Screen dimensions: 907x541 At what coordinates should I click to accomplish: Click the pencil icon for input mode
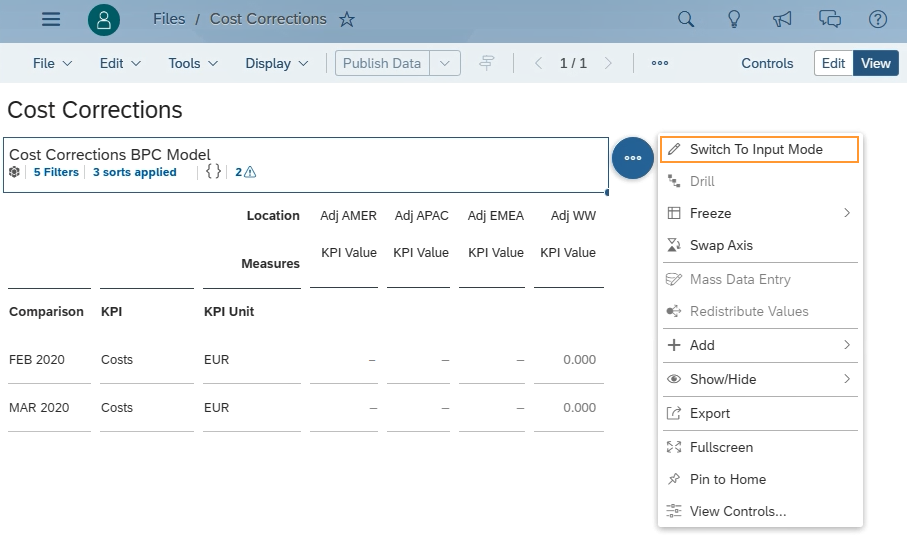(674, 149)
